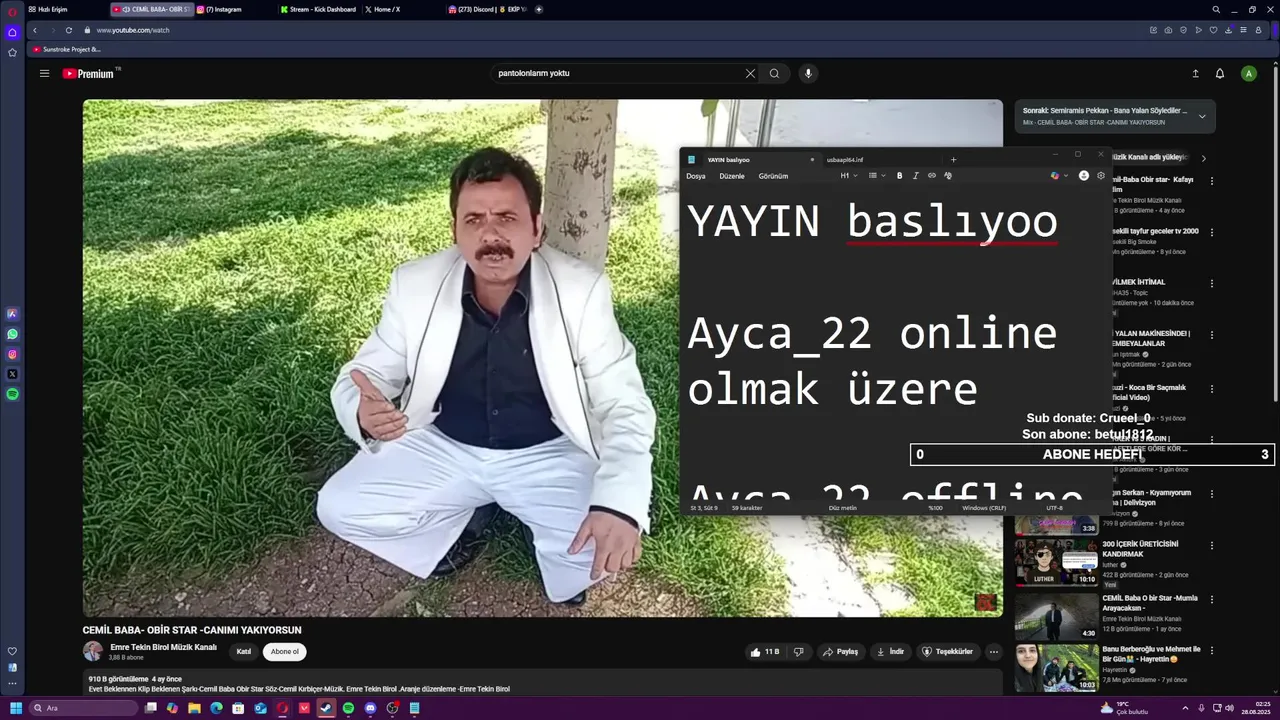Open the YouTube guide hamburger menu
The image size is (1280, 720).
tap(44, 73)
